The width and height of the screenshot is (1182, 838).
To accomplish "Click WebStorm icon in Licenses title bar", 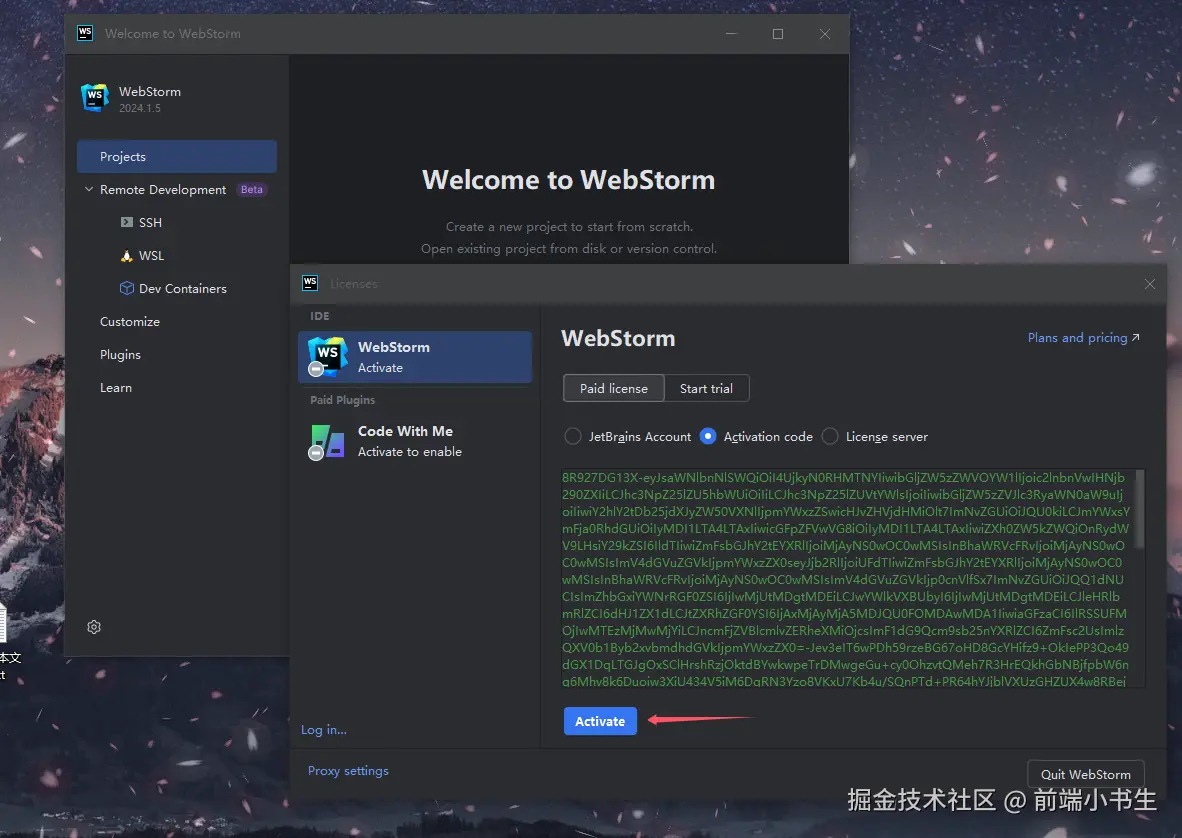I will tap(310, 283).
